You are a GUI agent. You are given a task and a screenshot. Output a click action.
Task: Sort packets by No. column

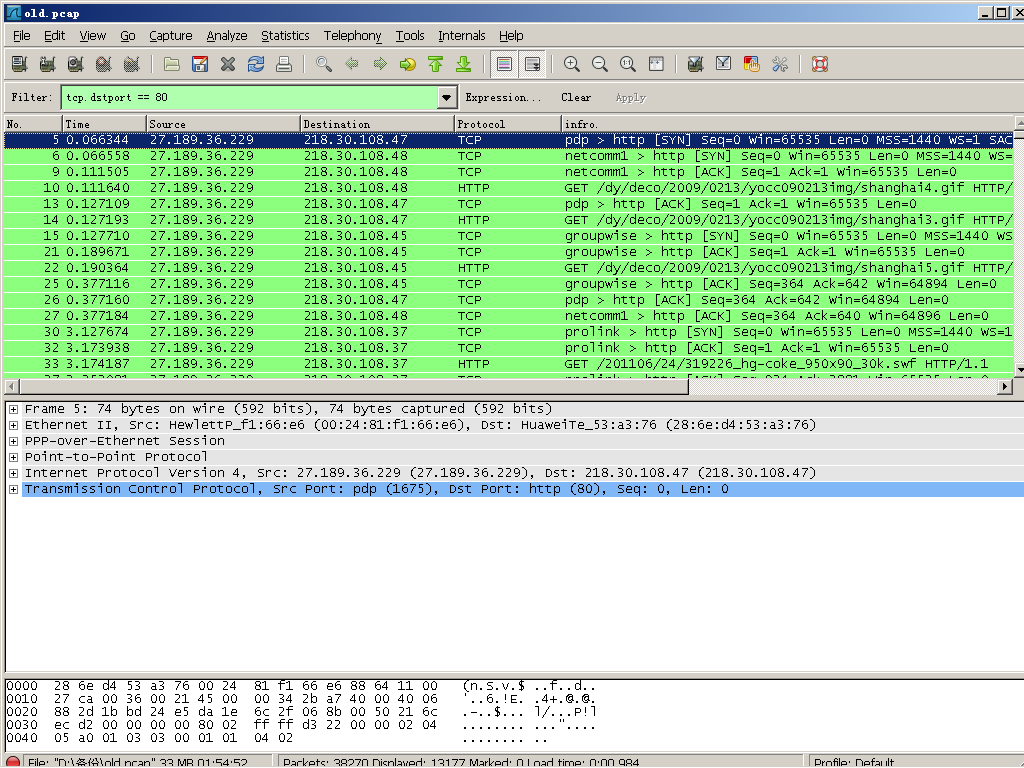33,123
